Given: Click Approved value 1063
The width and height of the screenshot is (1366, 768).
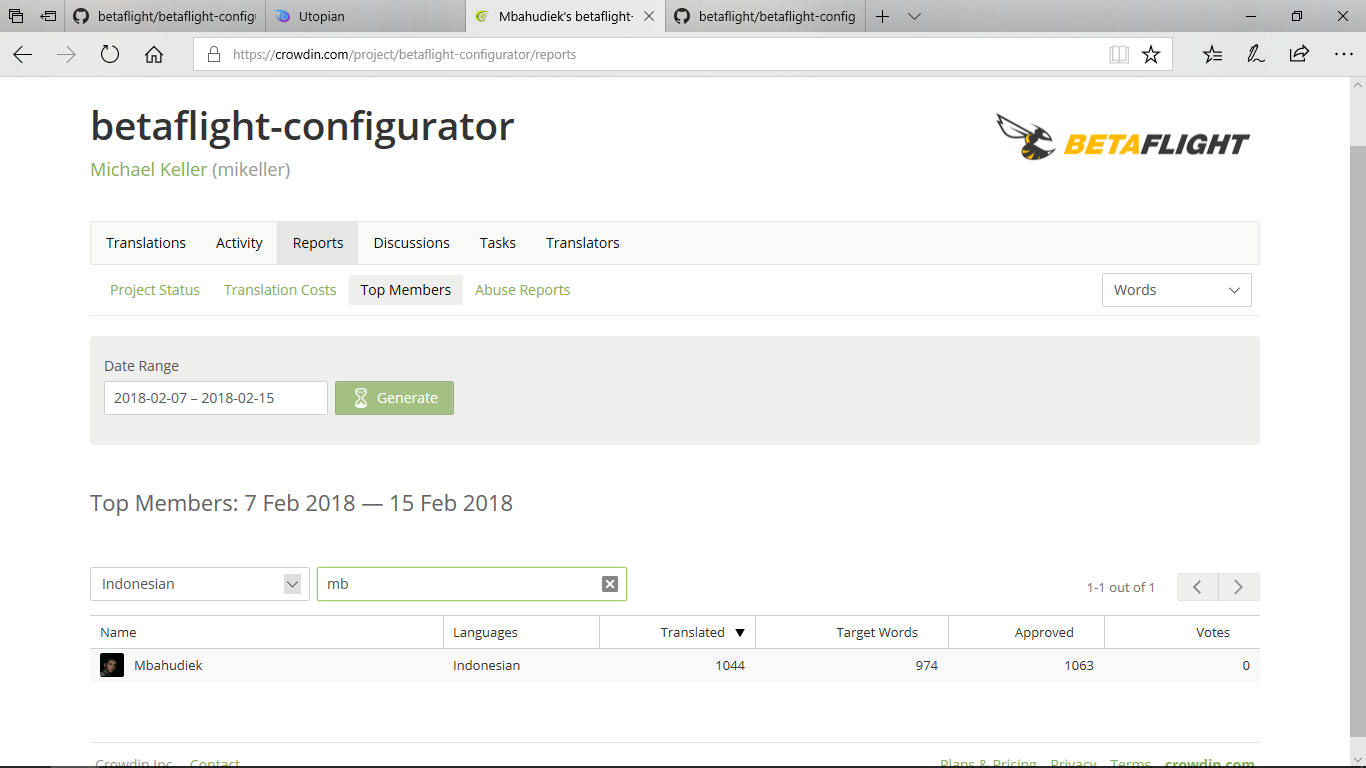Looking at the screenshot, I should pyautogui.click(x=1079, y=665).
